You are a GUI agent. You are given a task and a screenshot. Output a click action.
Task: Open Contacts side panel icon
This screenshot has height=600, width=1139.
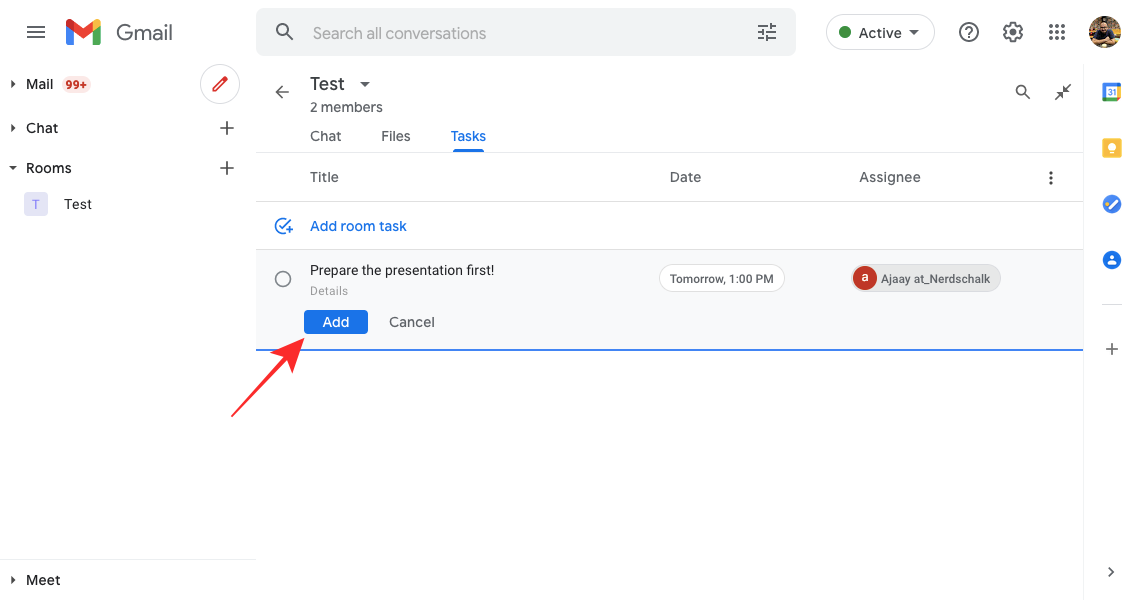(1111, 260)
